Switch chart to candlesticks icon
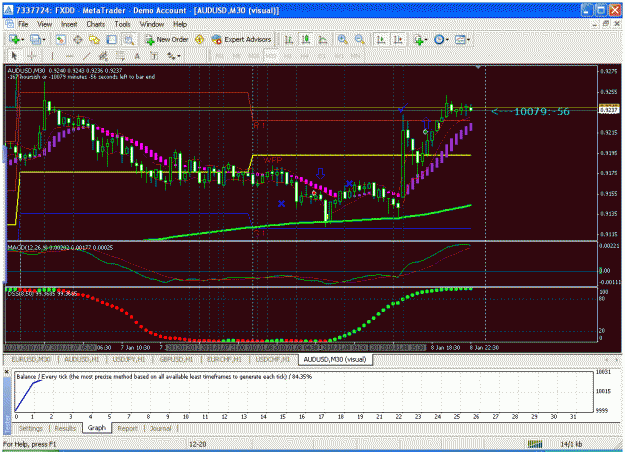This screenshot has width=625, height=452. (306, 39)
